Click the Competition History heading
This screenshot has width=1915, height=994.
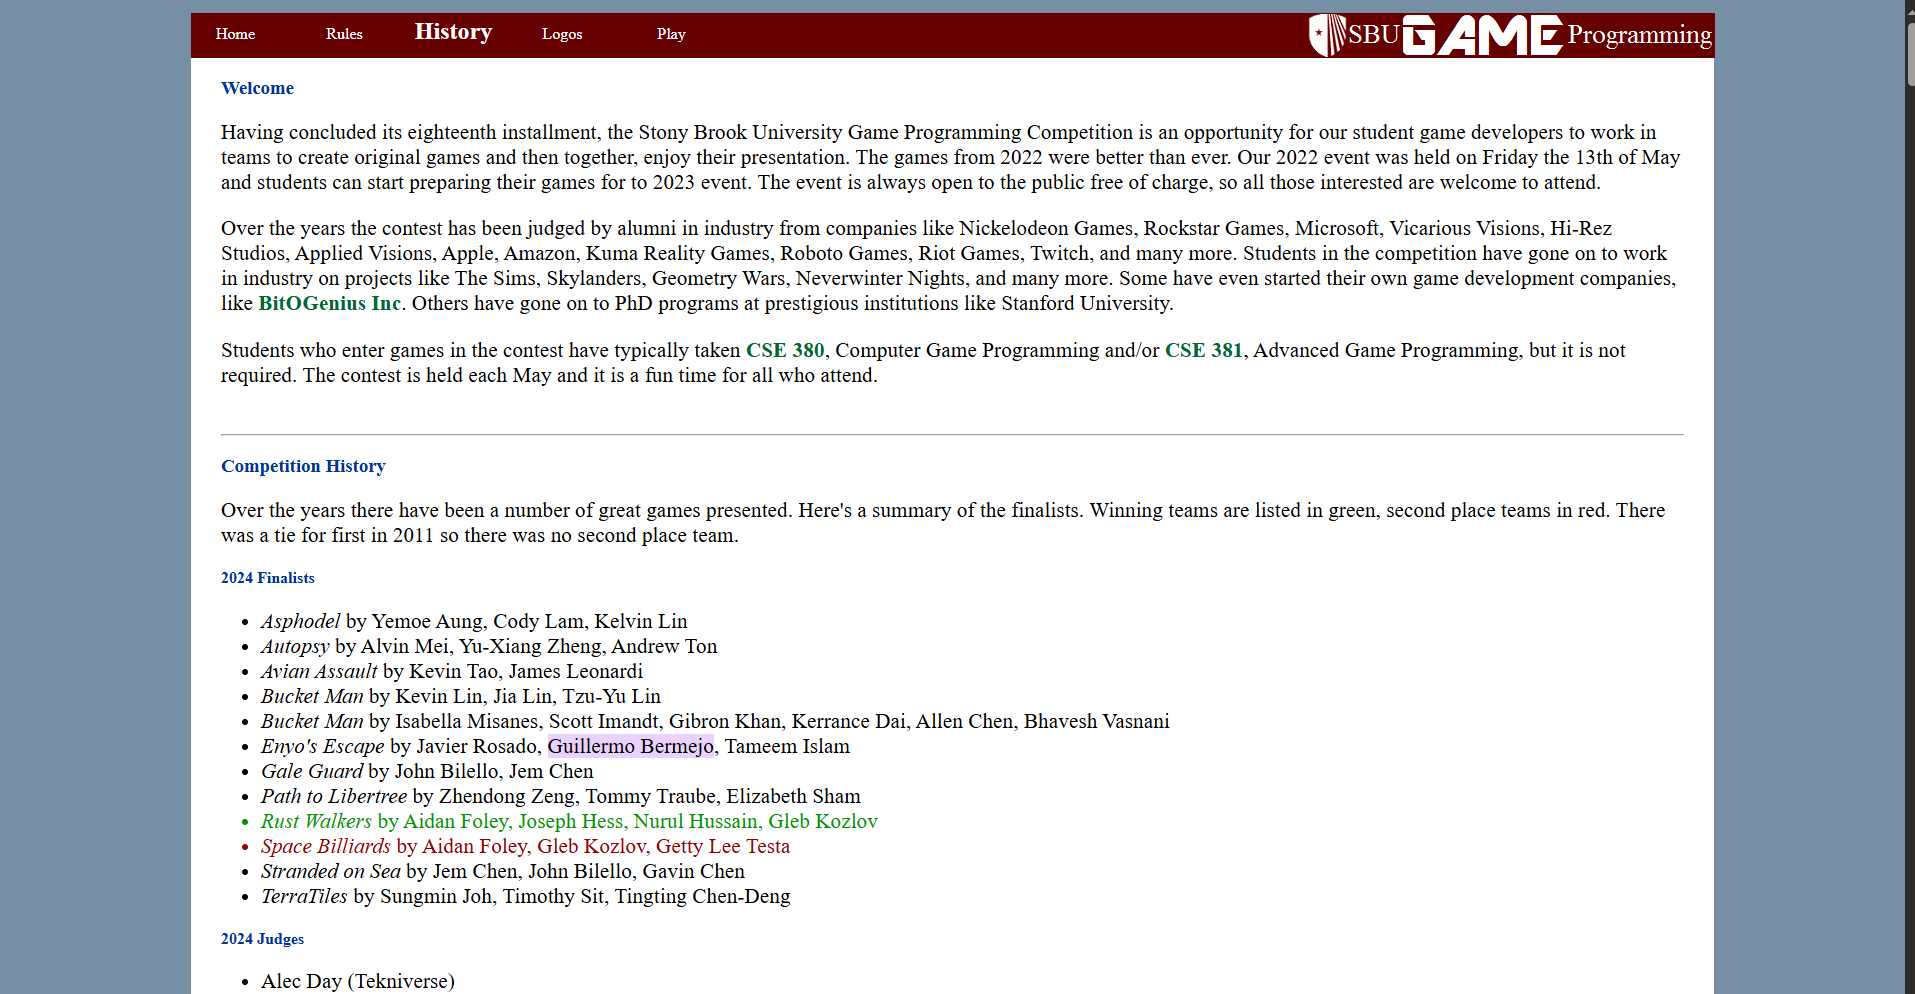click(303, 466)
